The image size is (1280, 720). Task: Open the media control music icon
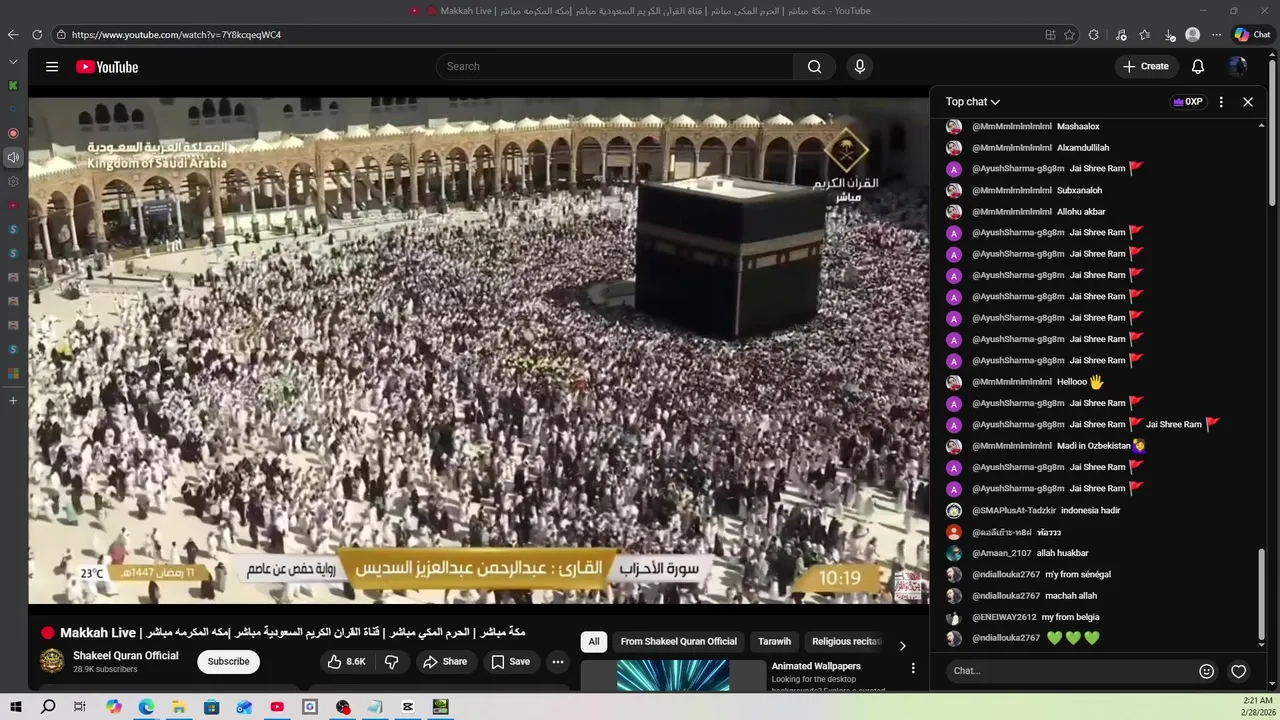click(x=1121, y=35)
